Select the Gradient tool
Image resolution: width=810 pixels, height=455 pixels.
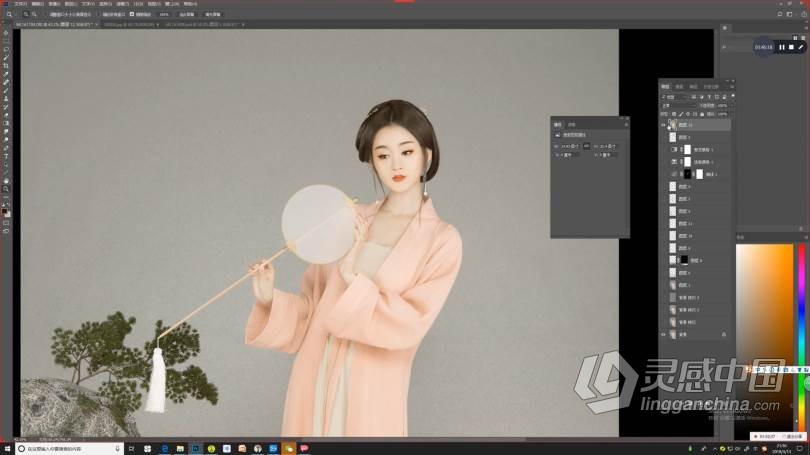pyautogui.click(x=6, y=123)
